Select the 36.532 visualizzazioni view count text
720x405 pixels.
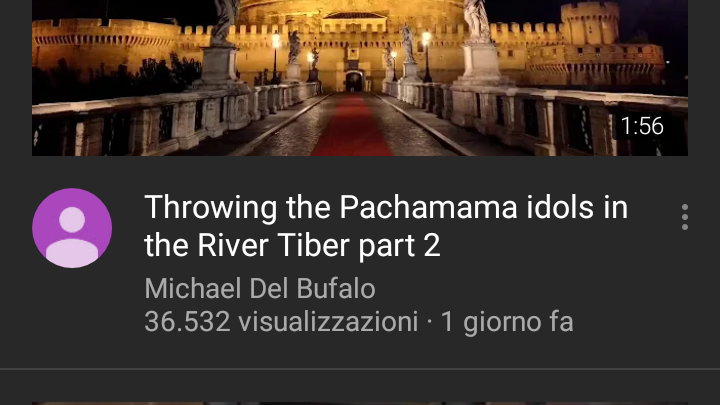[281, 321]
